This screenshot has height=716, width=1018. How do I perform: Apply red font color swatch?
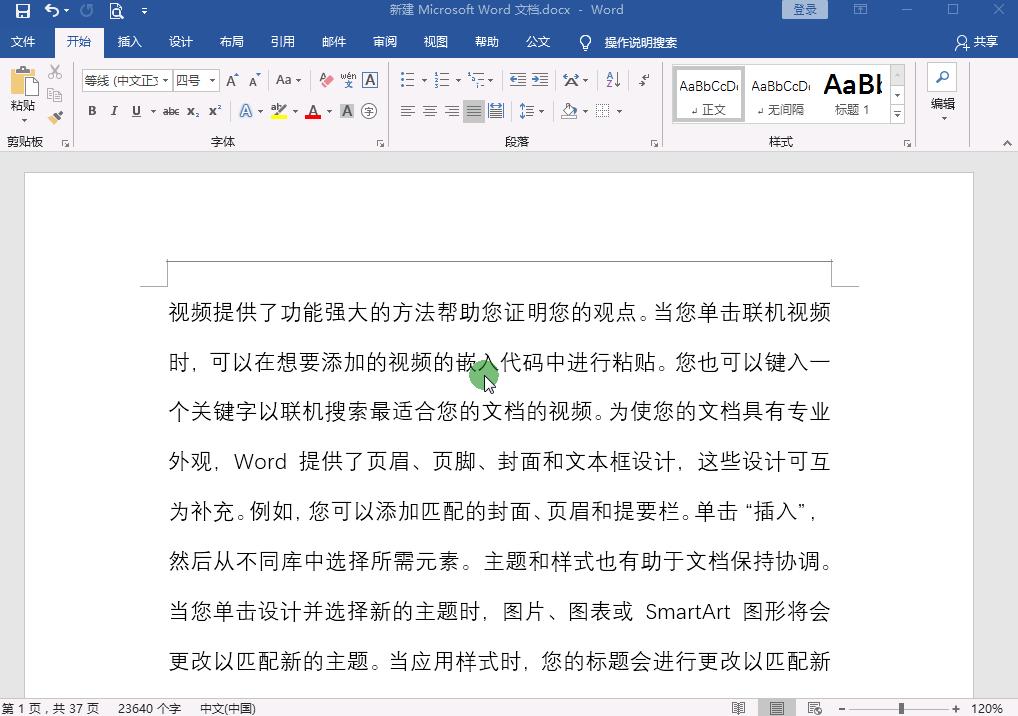(x=313, y=110)
